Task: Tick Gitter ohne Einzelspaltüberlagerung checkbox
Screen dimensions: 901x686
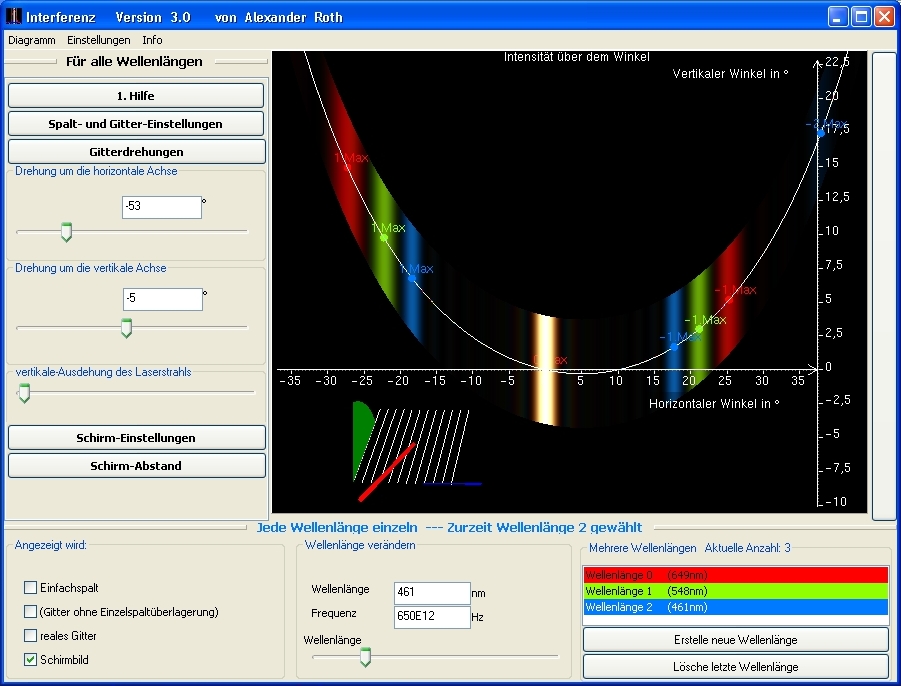Action: pos(30,612)
